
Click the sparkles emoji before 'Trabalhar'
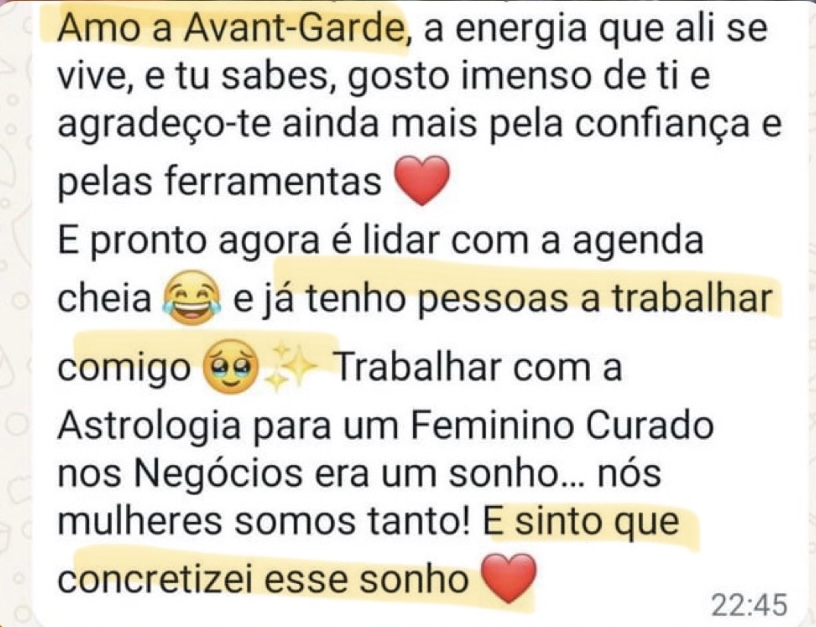click(x=291, y=366)
